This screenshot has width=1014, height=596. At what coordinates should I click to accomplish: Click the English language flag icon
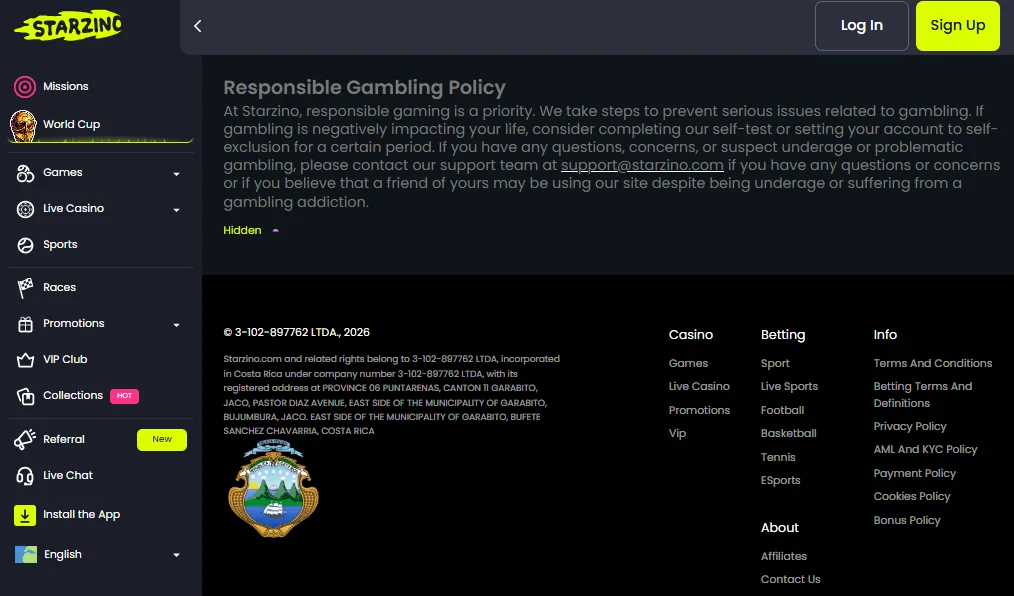pos(26,555)
